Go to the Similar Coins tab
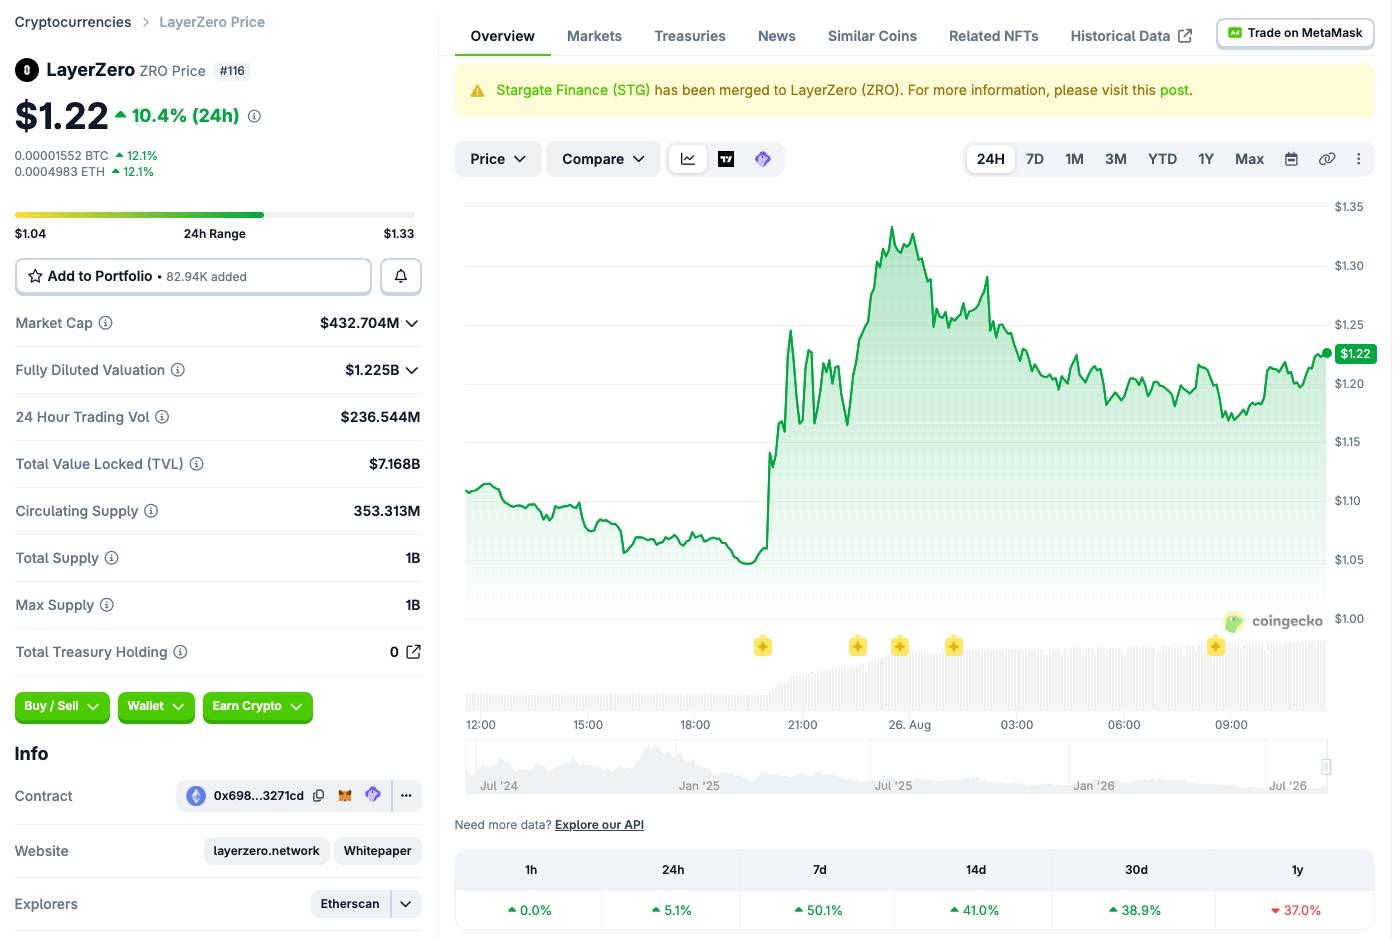The image size is (1393, 939). pos(872,36)
